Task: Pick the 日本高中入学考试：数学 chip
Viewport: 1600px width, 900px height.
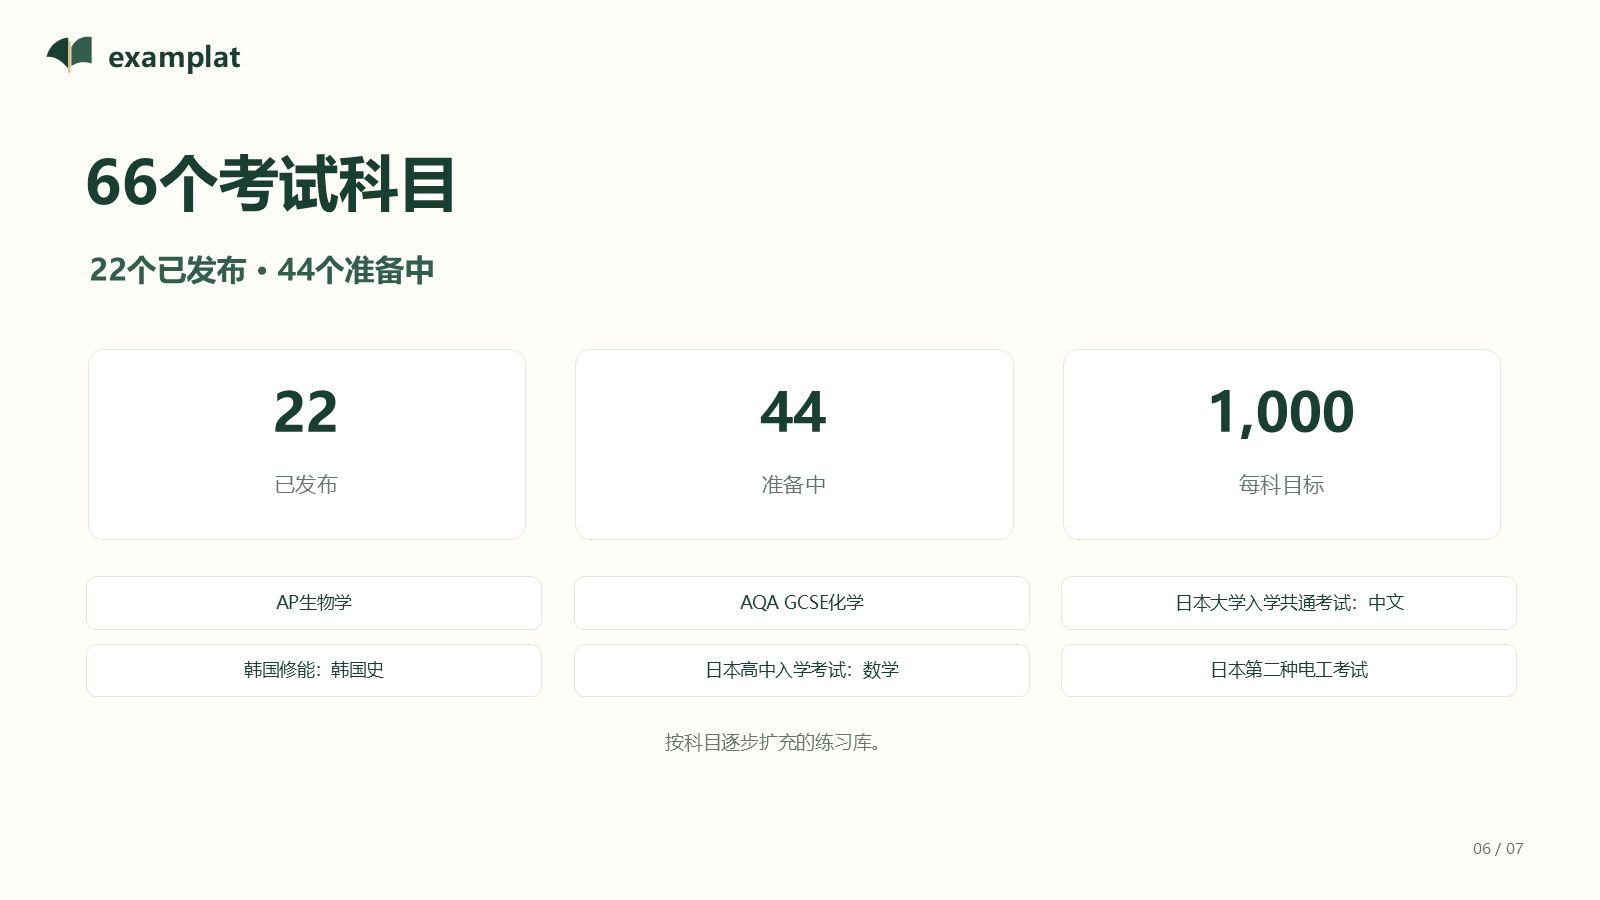Action: [802, 670]
